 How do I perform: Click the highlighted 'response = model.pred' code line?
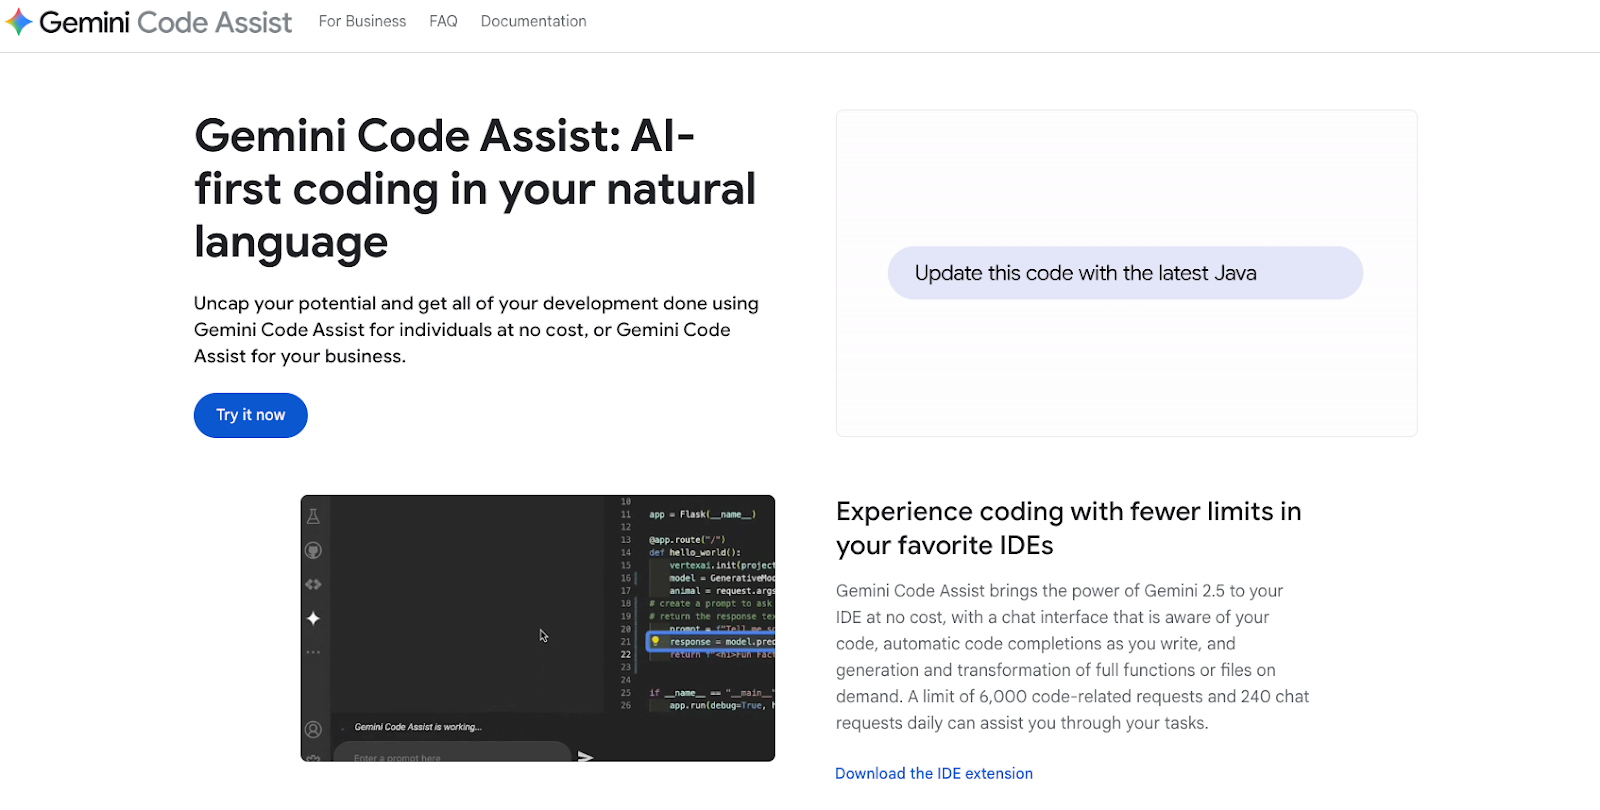[711, 642]
